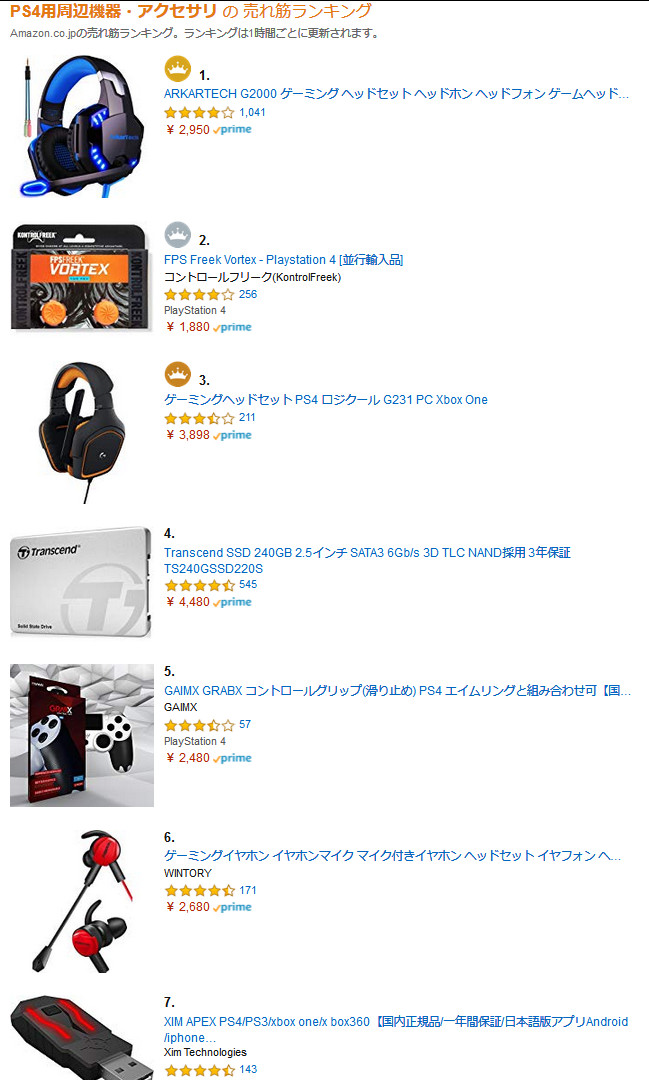The width and height of the screenshot is (649, 1080).
Task: Open the FPS Freek Vortex product image
Action: point(81,278)
